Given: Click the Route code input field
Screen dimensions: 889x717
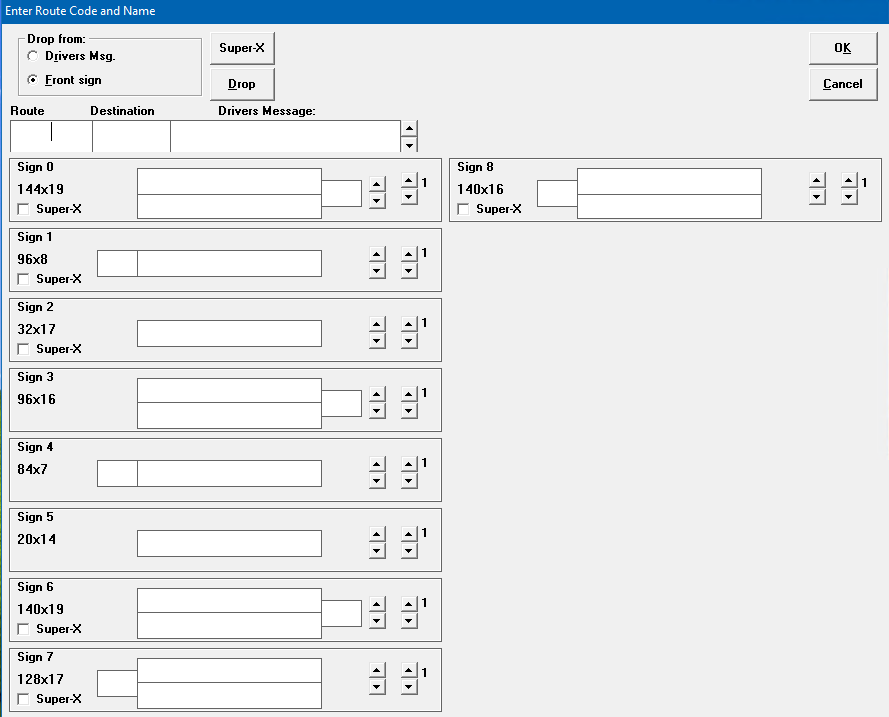Looking at the screenshot, I should pos(50,135).
